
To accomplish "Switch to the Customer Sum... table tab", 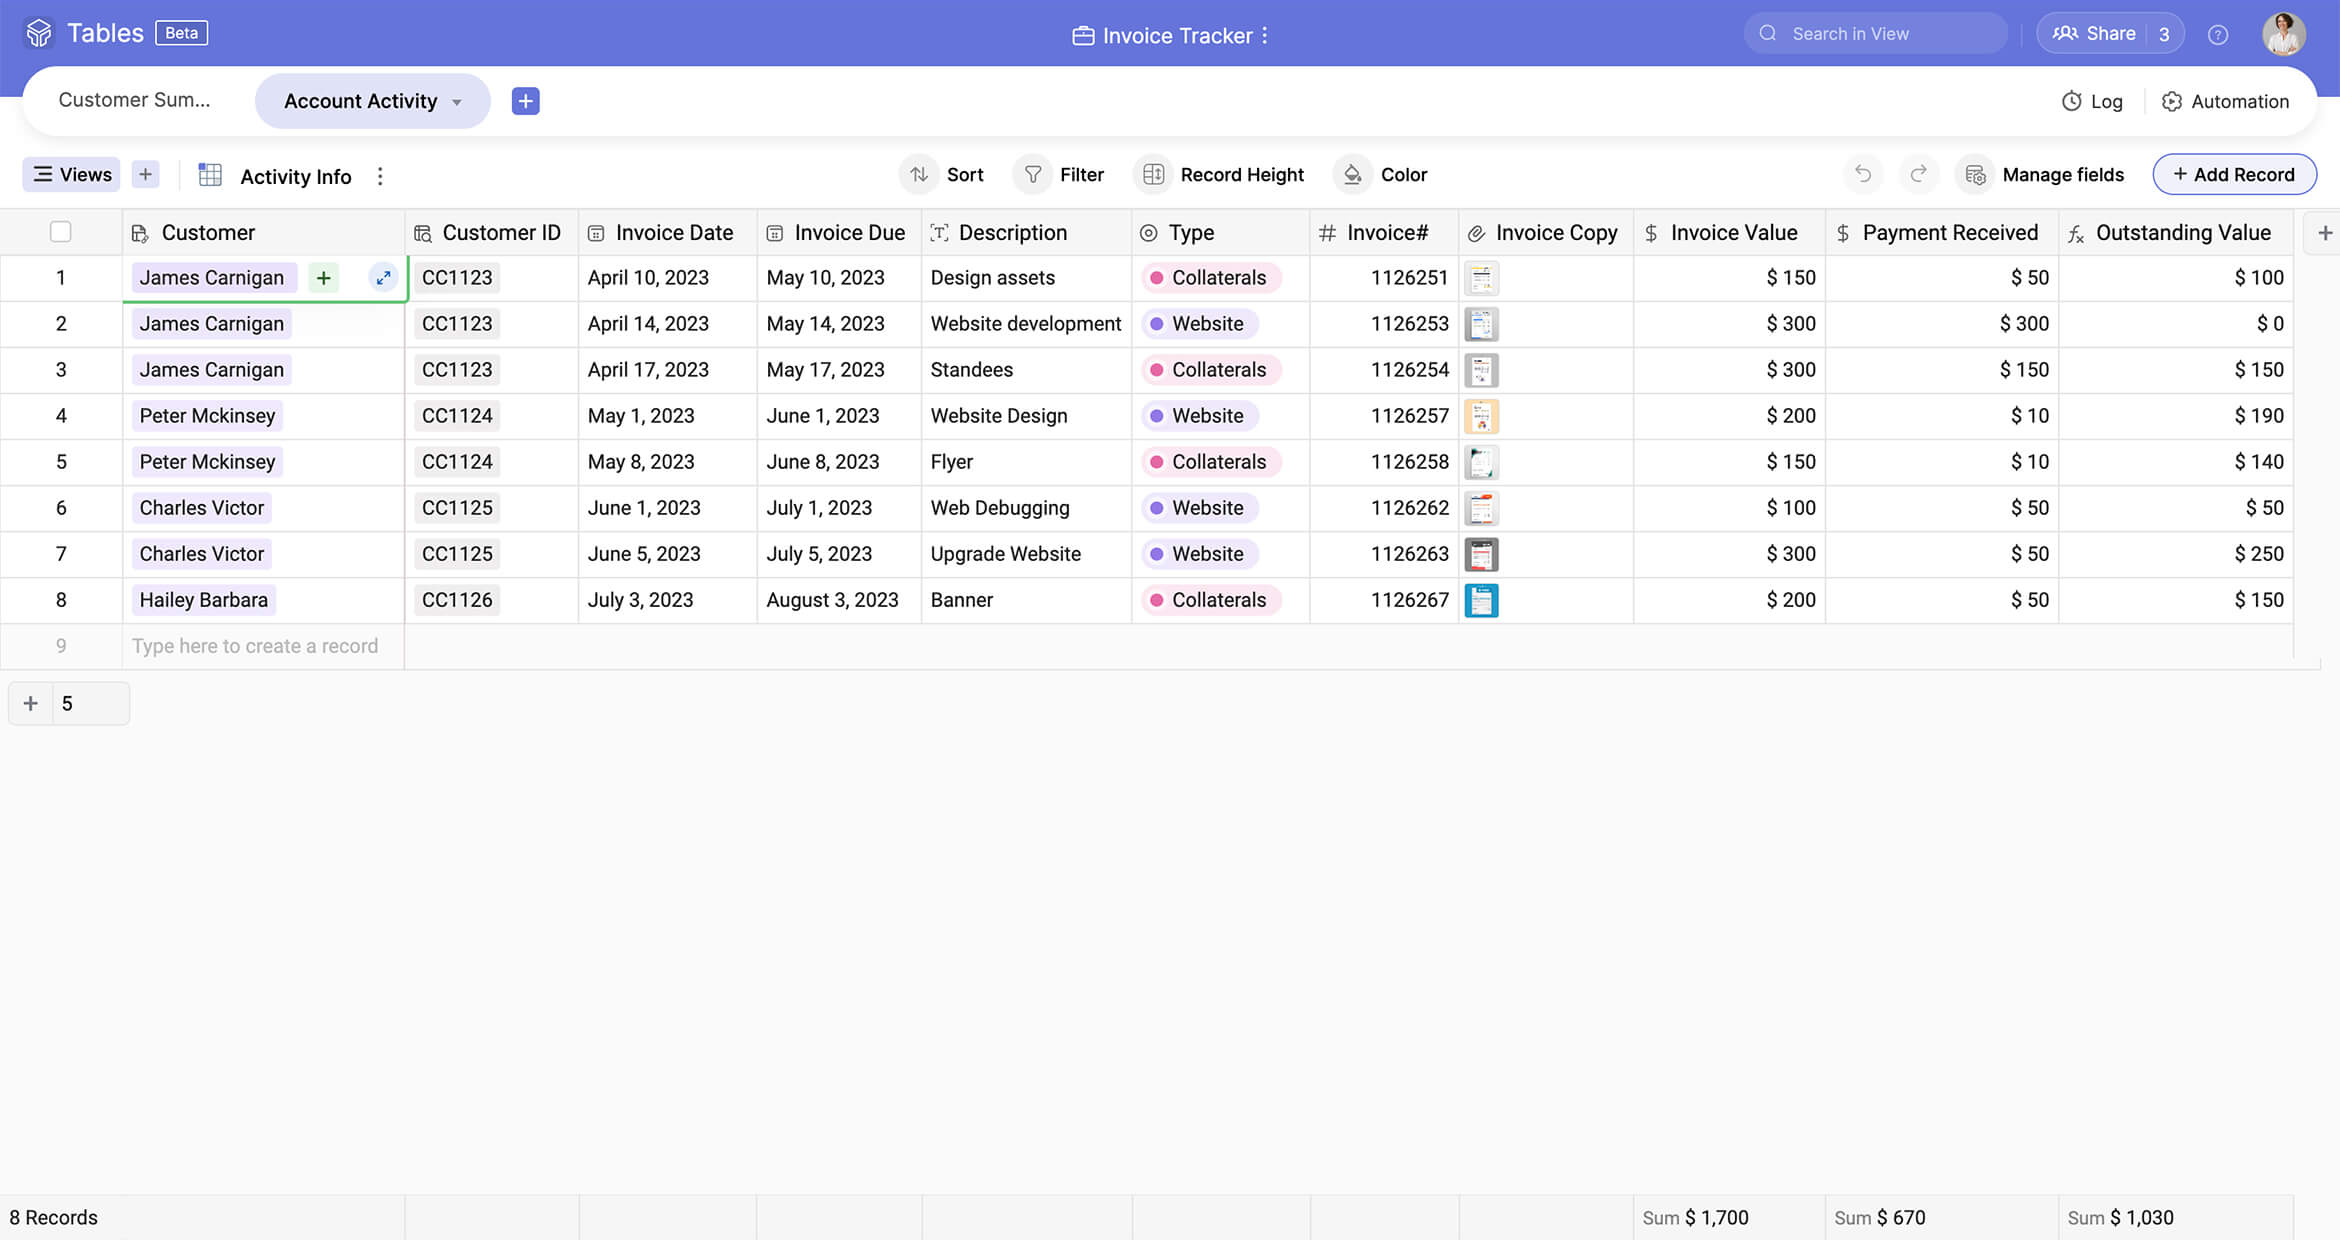I will 134,100.
